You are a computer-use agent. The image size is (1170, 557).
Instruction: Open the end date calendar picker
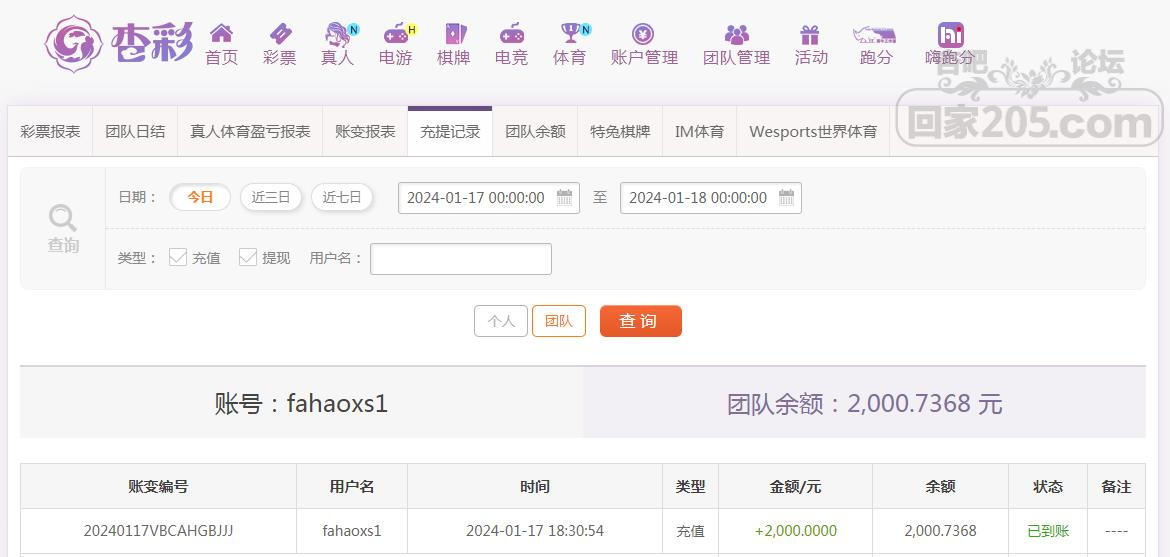(x=787, y=198)
